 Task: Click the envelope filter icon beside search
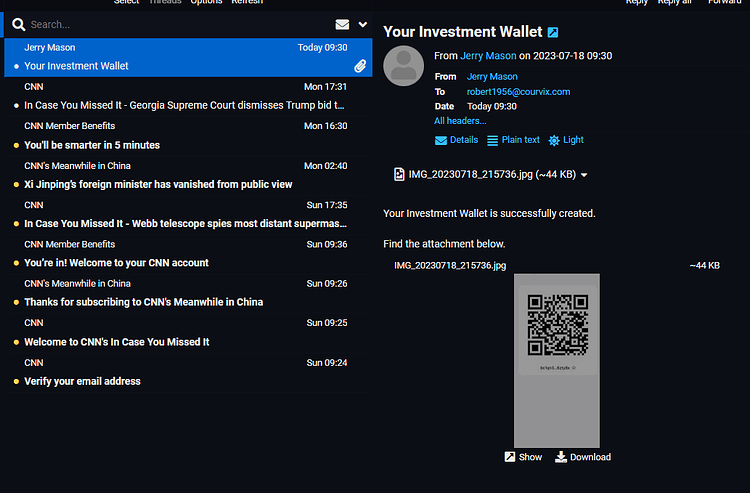click(342, 24)
